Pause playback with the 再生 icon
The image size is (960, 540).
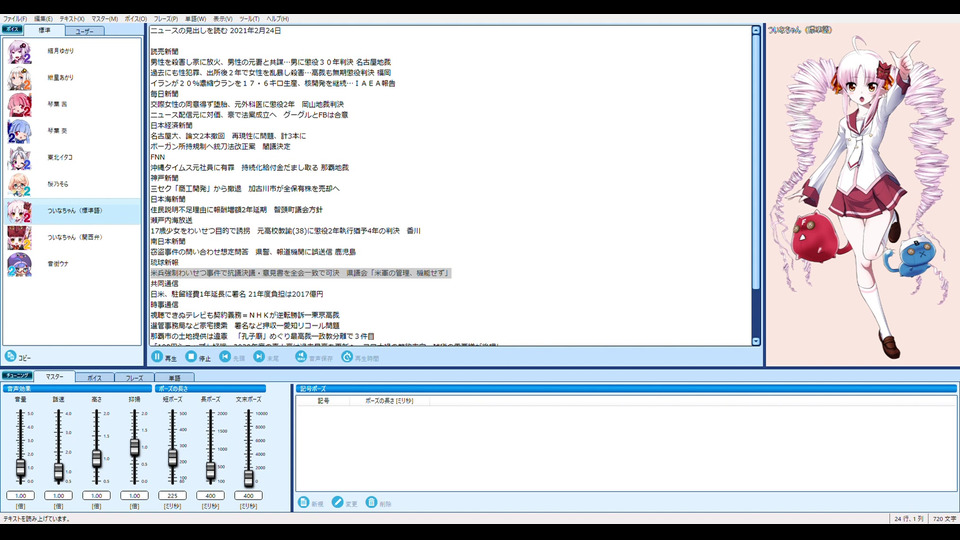pyautogui.click(x=157, y=356)
